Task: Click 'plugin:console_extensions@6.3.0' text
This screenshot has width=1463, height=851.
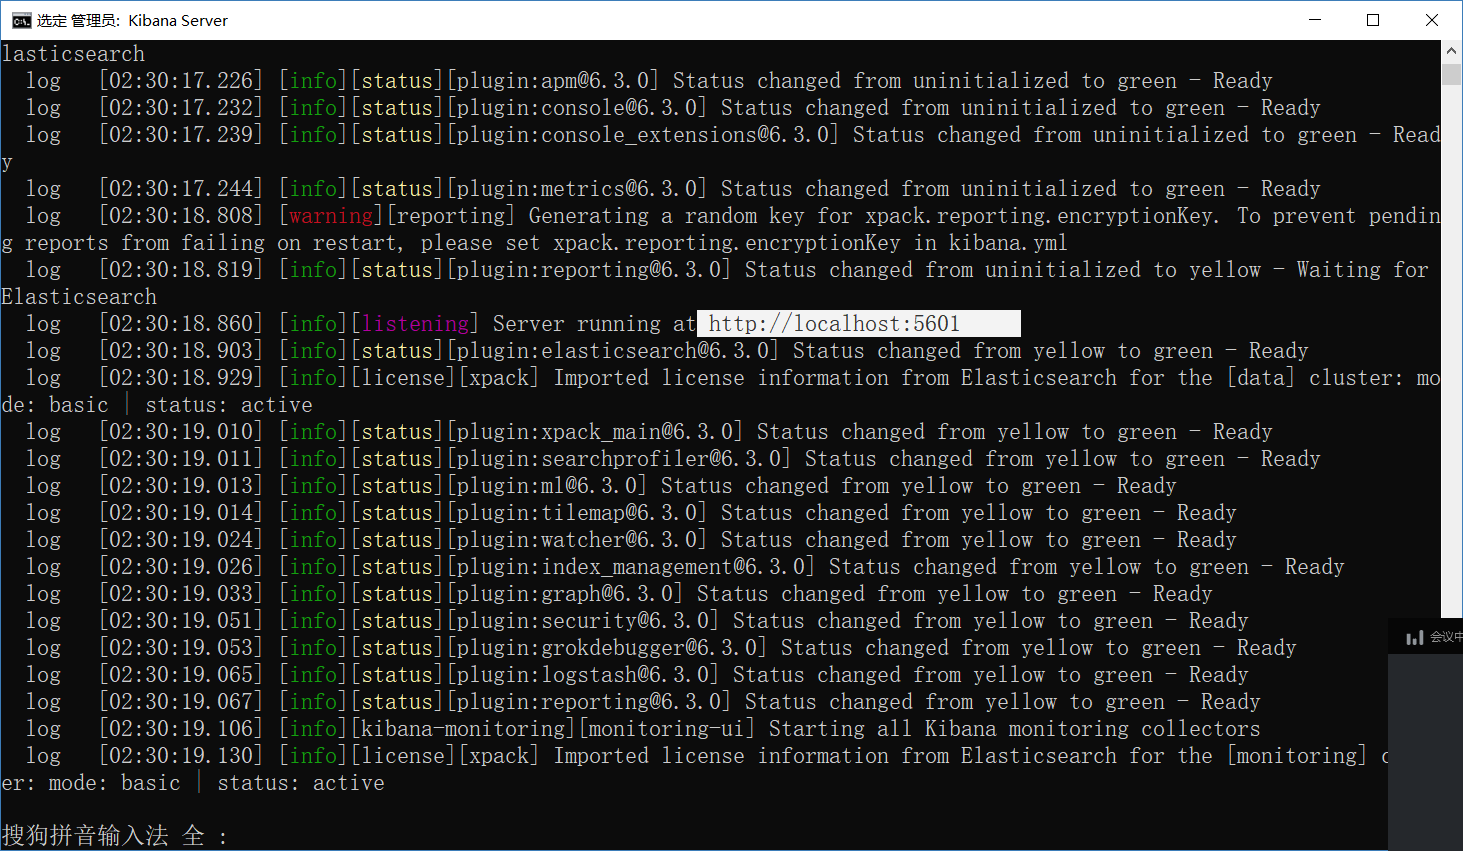Action: (x=643, y=135)
